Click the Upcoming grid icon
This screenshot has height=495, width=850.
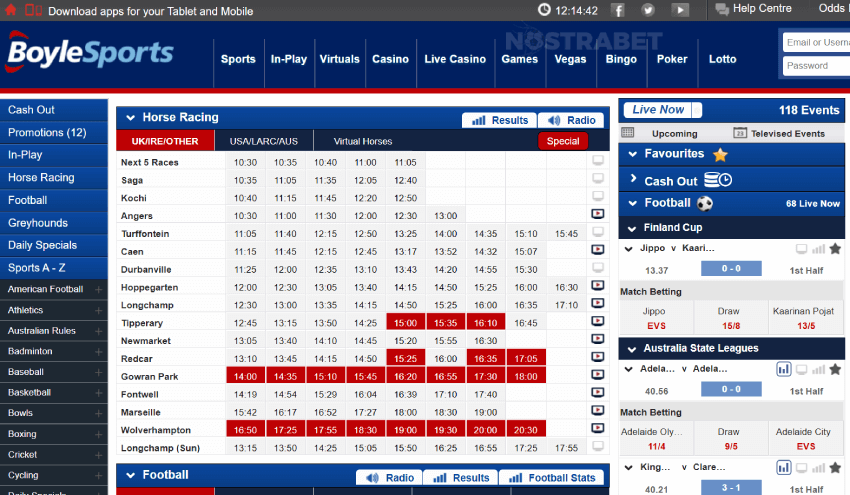627,133
